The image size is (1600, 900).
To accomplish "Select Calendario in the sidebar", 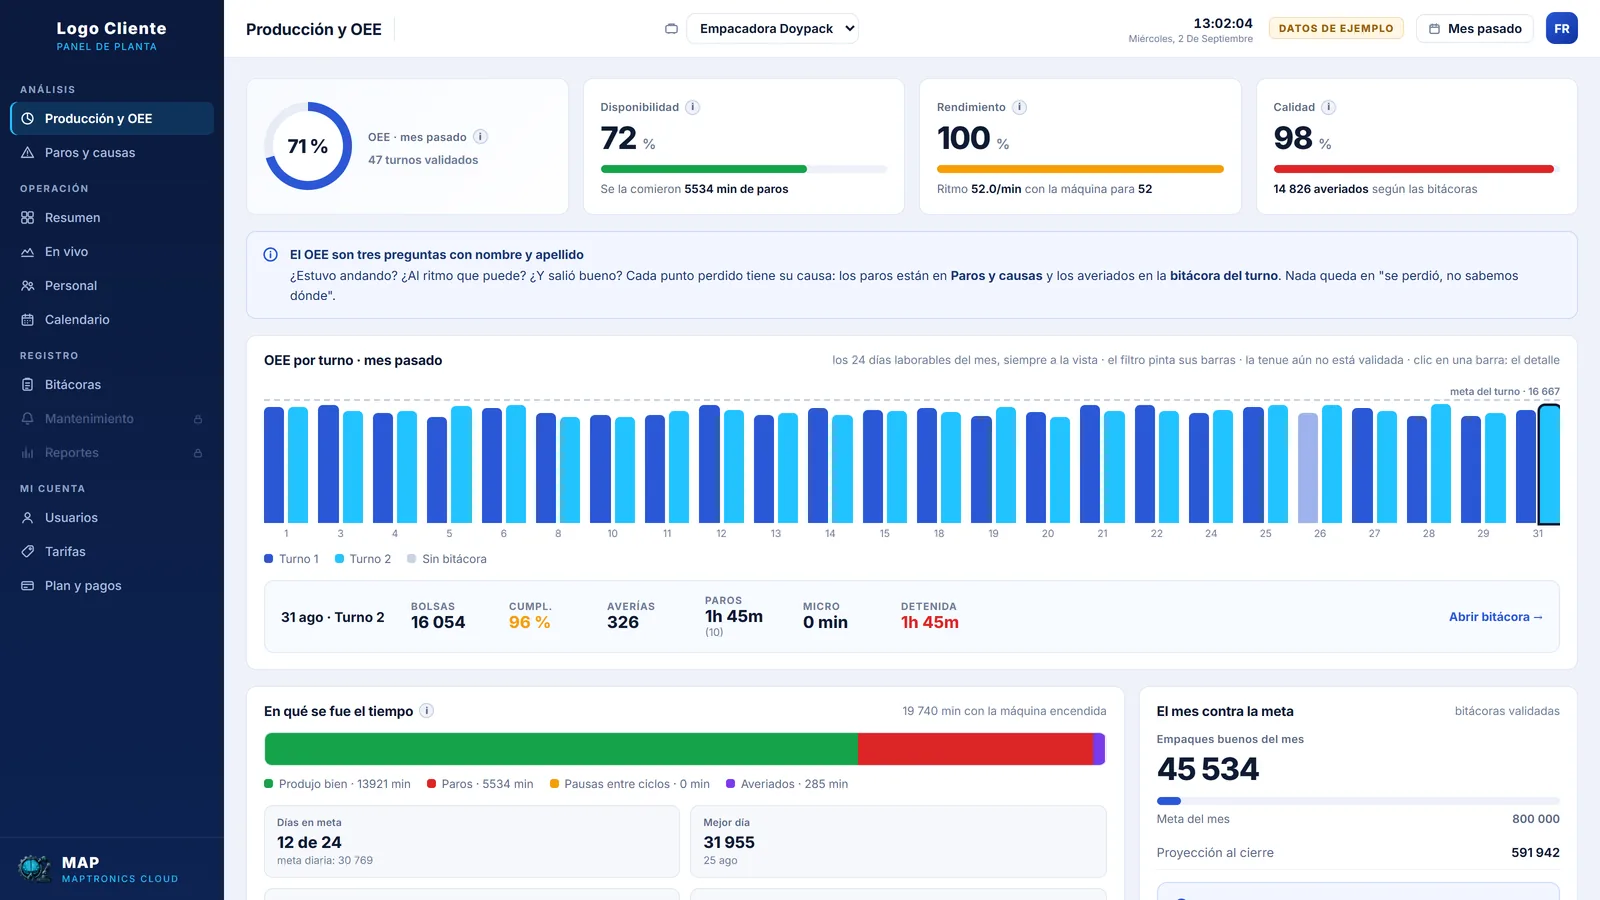I will [112, 320].
